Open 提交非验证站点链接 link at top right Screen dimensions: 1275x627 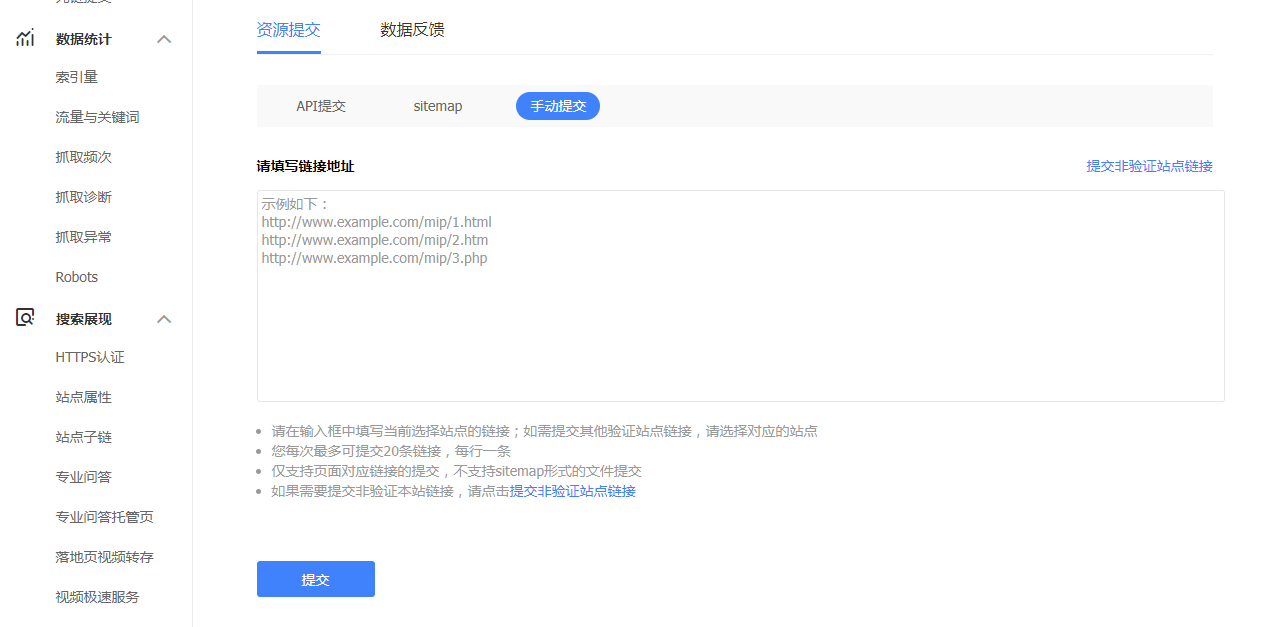coord(1149,166)
